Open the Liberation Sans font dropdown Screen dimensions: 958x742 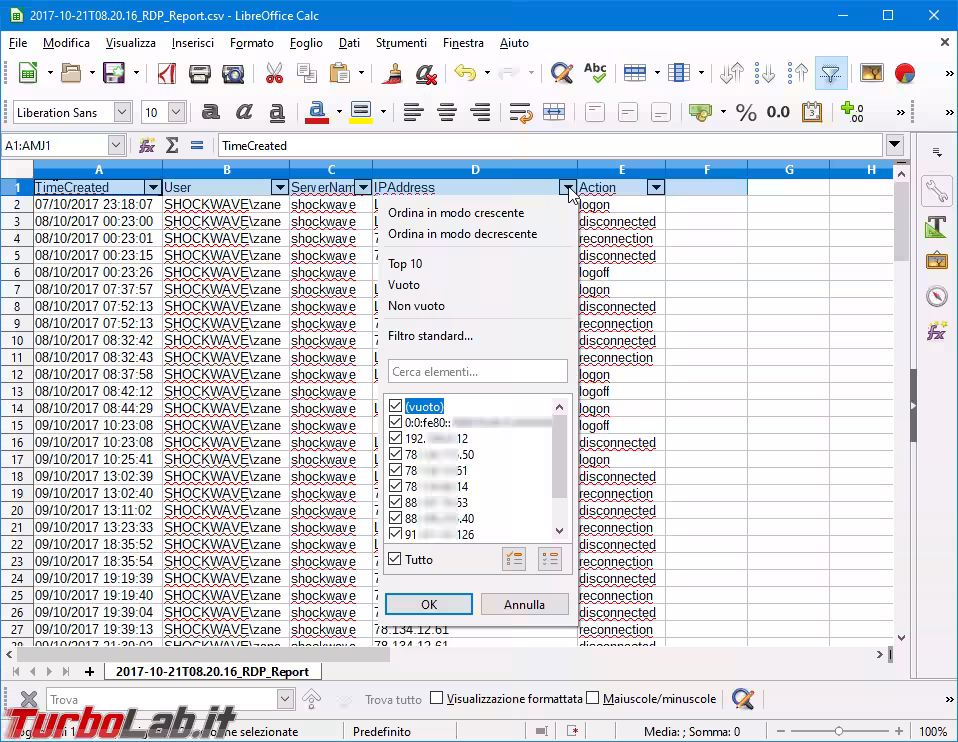pyautogui.click(x=122, y=113)
